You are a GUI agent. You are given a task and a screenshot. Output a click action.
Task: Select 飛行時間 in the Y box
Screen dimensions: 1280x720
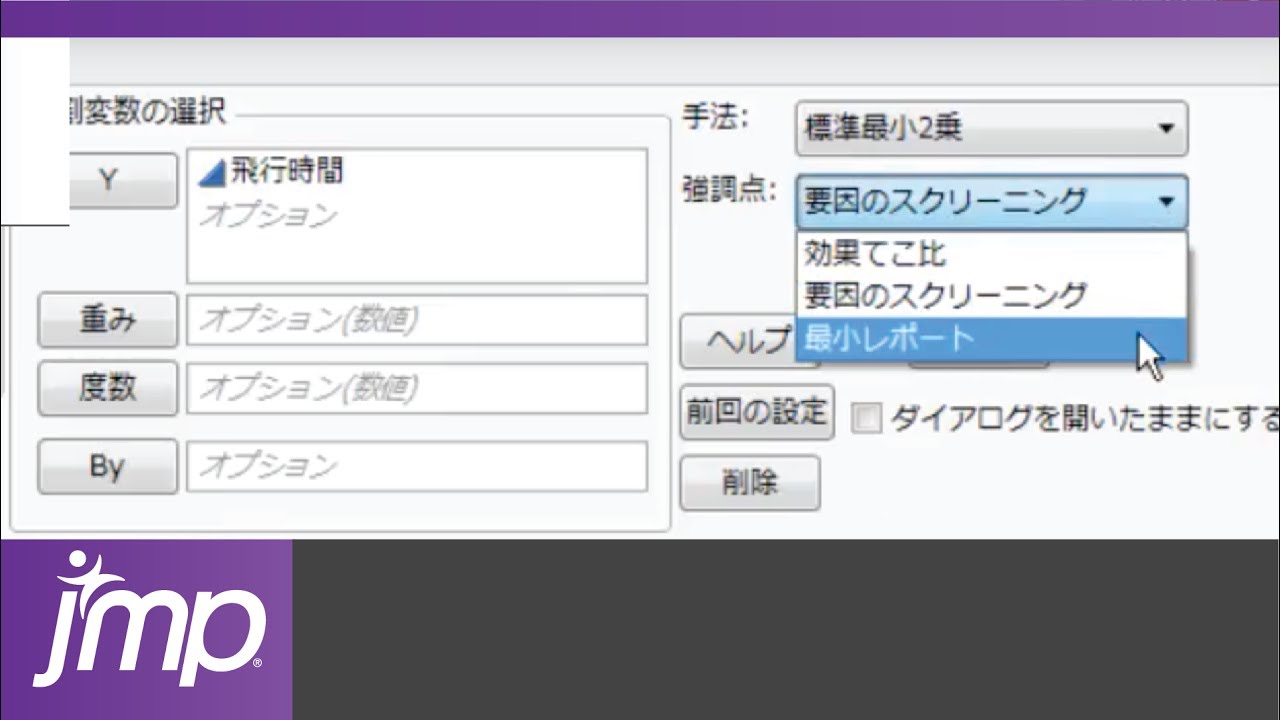287,172
